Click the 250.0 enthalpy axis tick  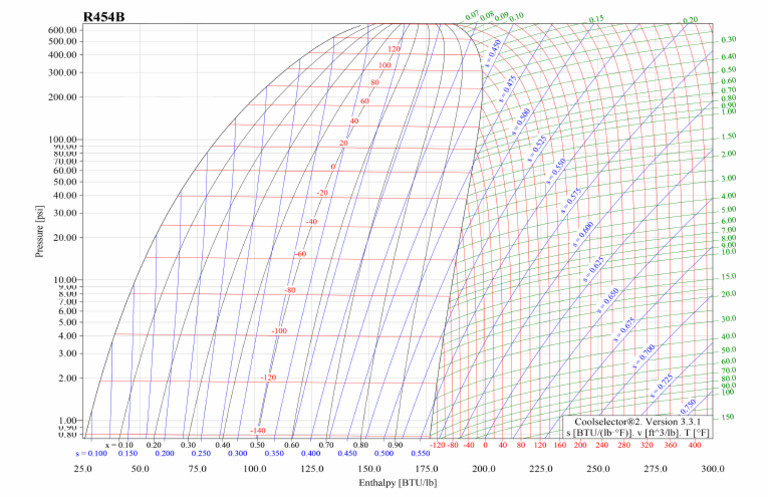point(598,469)
